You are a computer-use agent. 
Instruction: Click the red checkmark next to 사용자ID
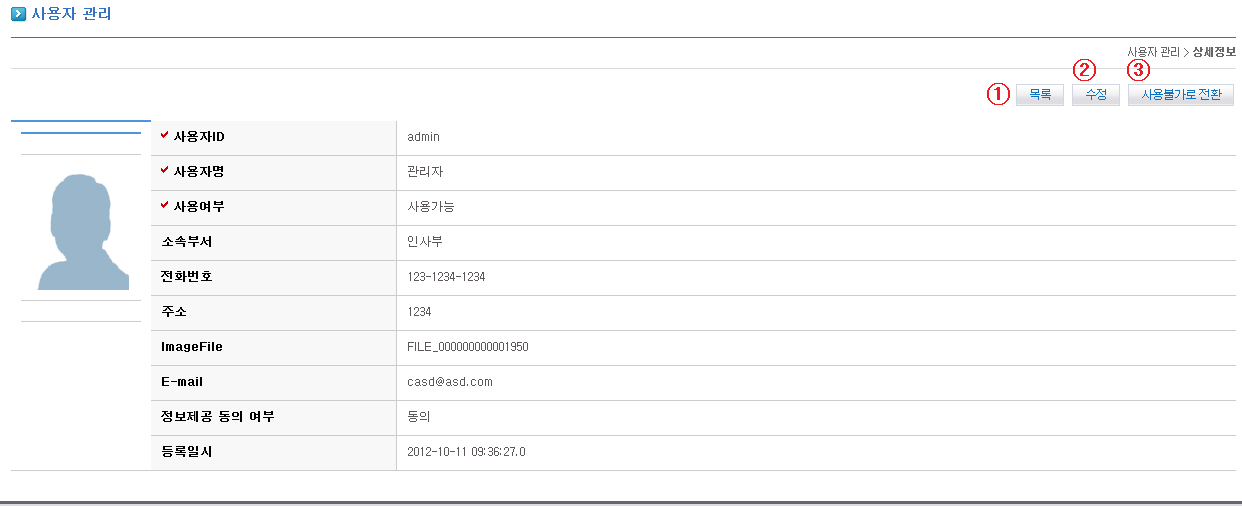pos(165,135)
